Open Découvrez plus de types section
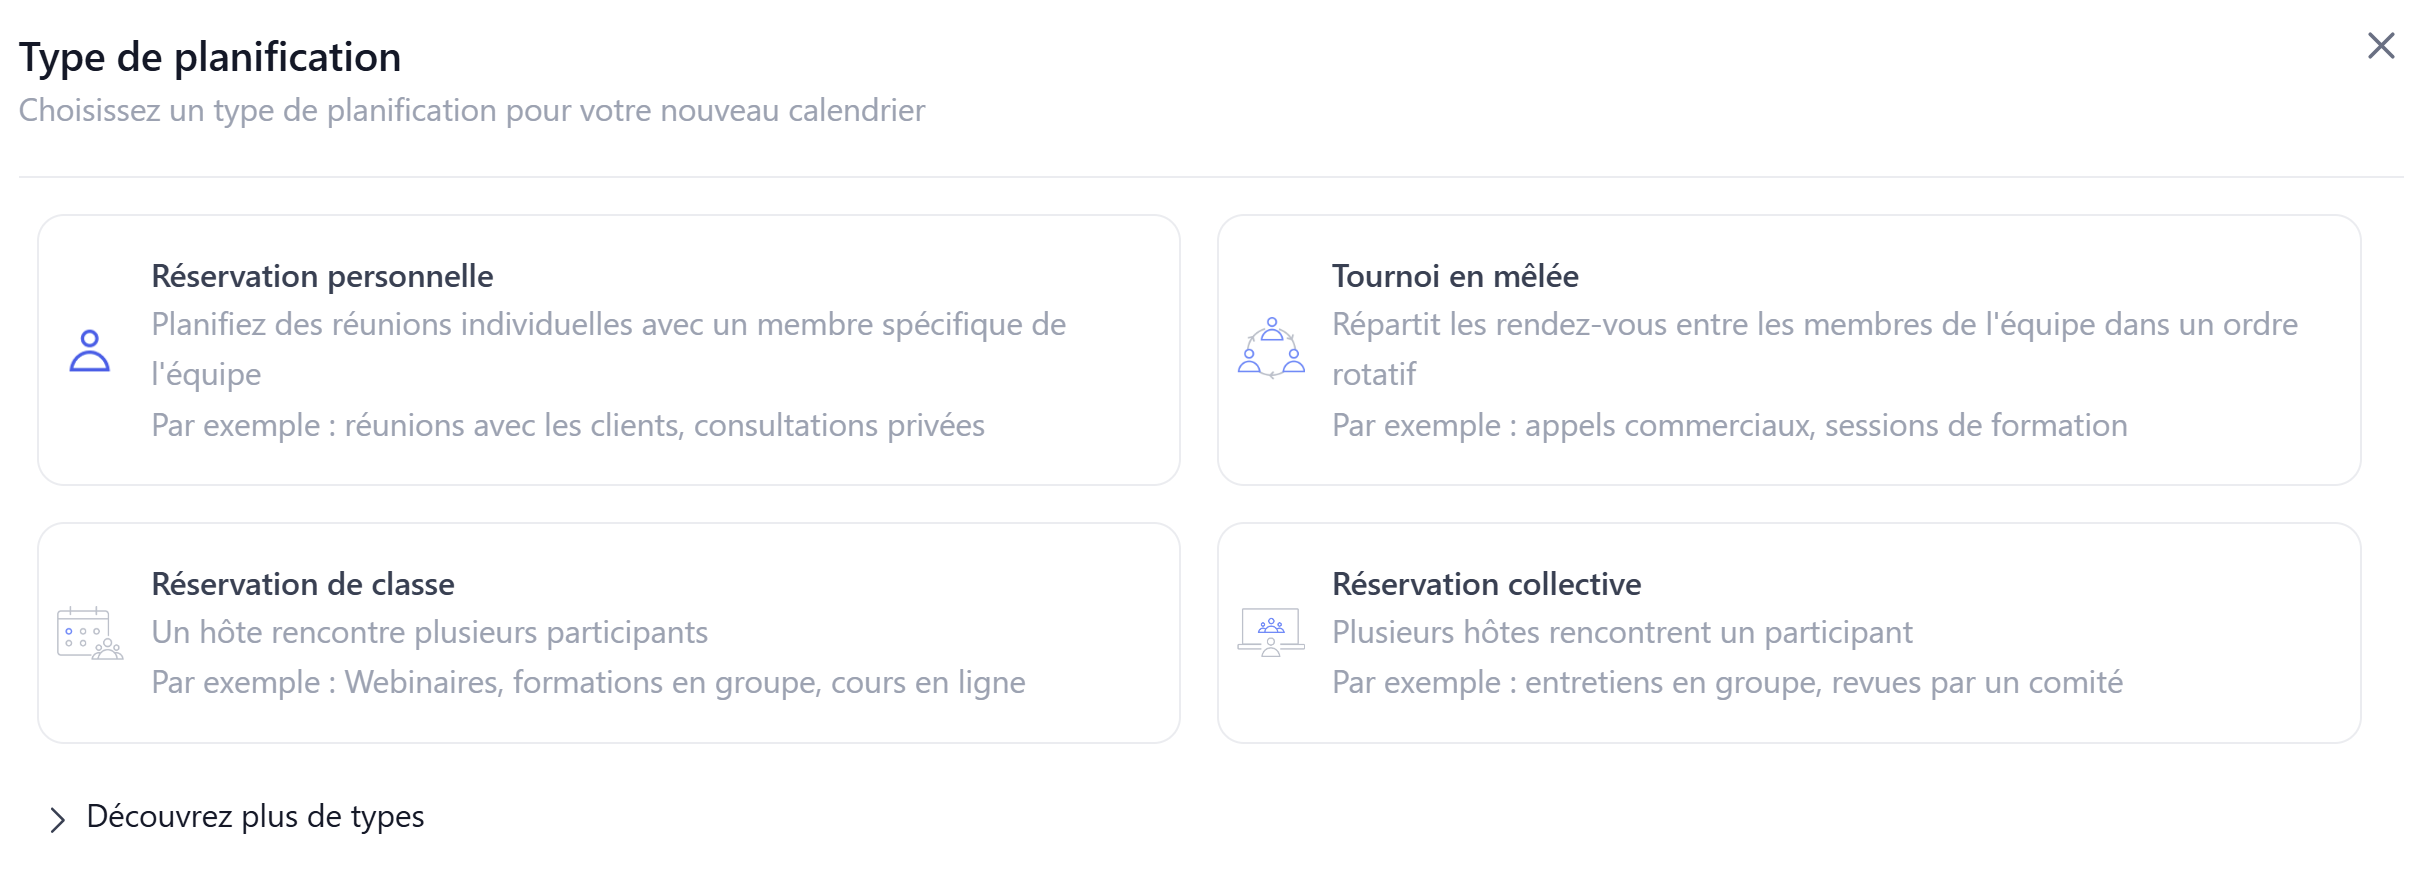The width and height of the screenshot is (2428, 869). click(x=255, y=816)
